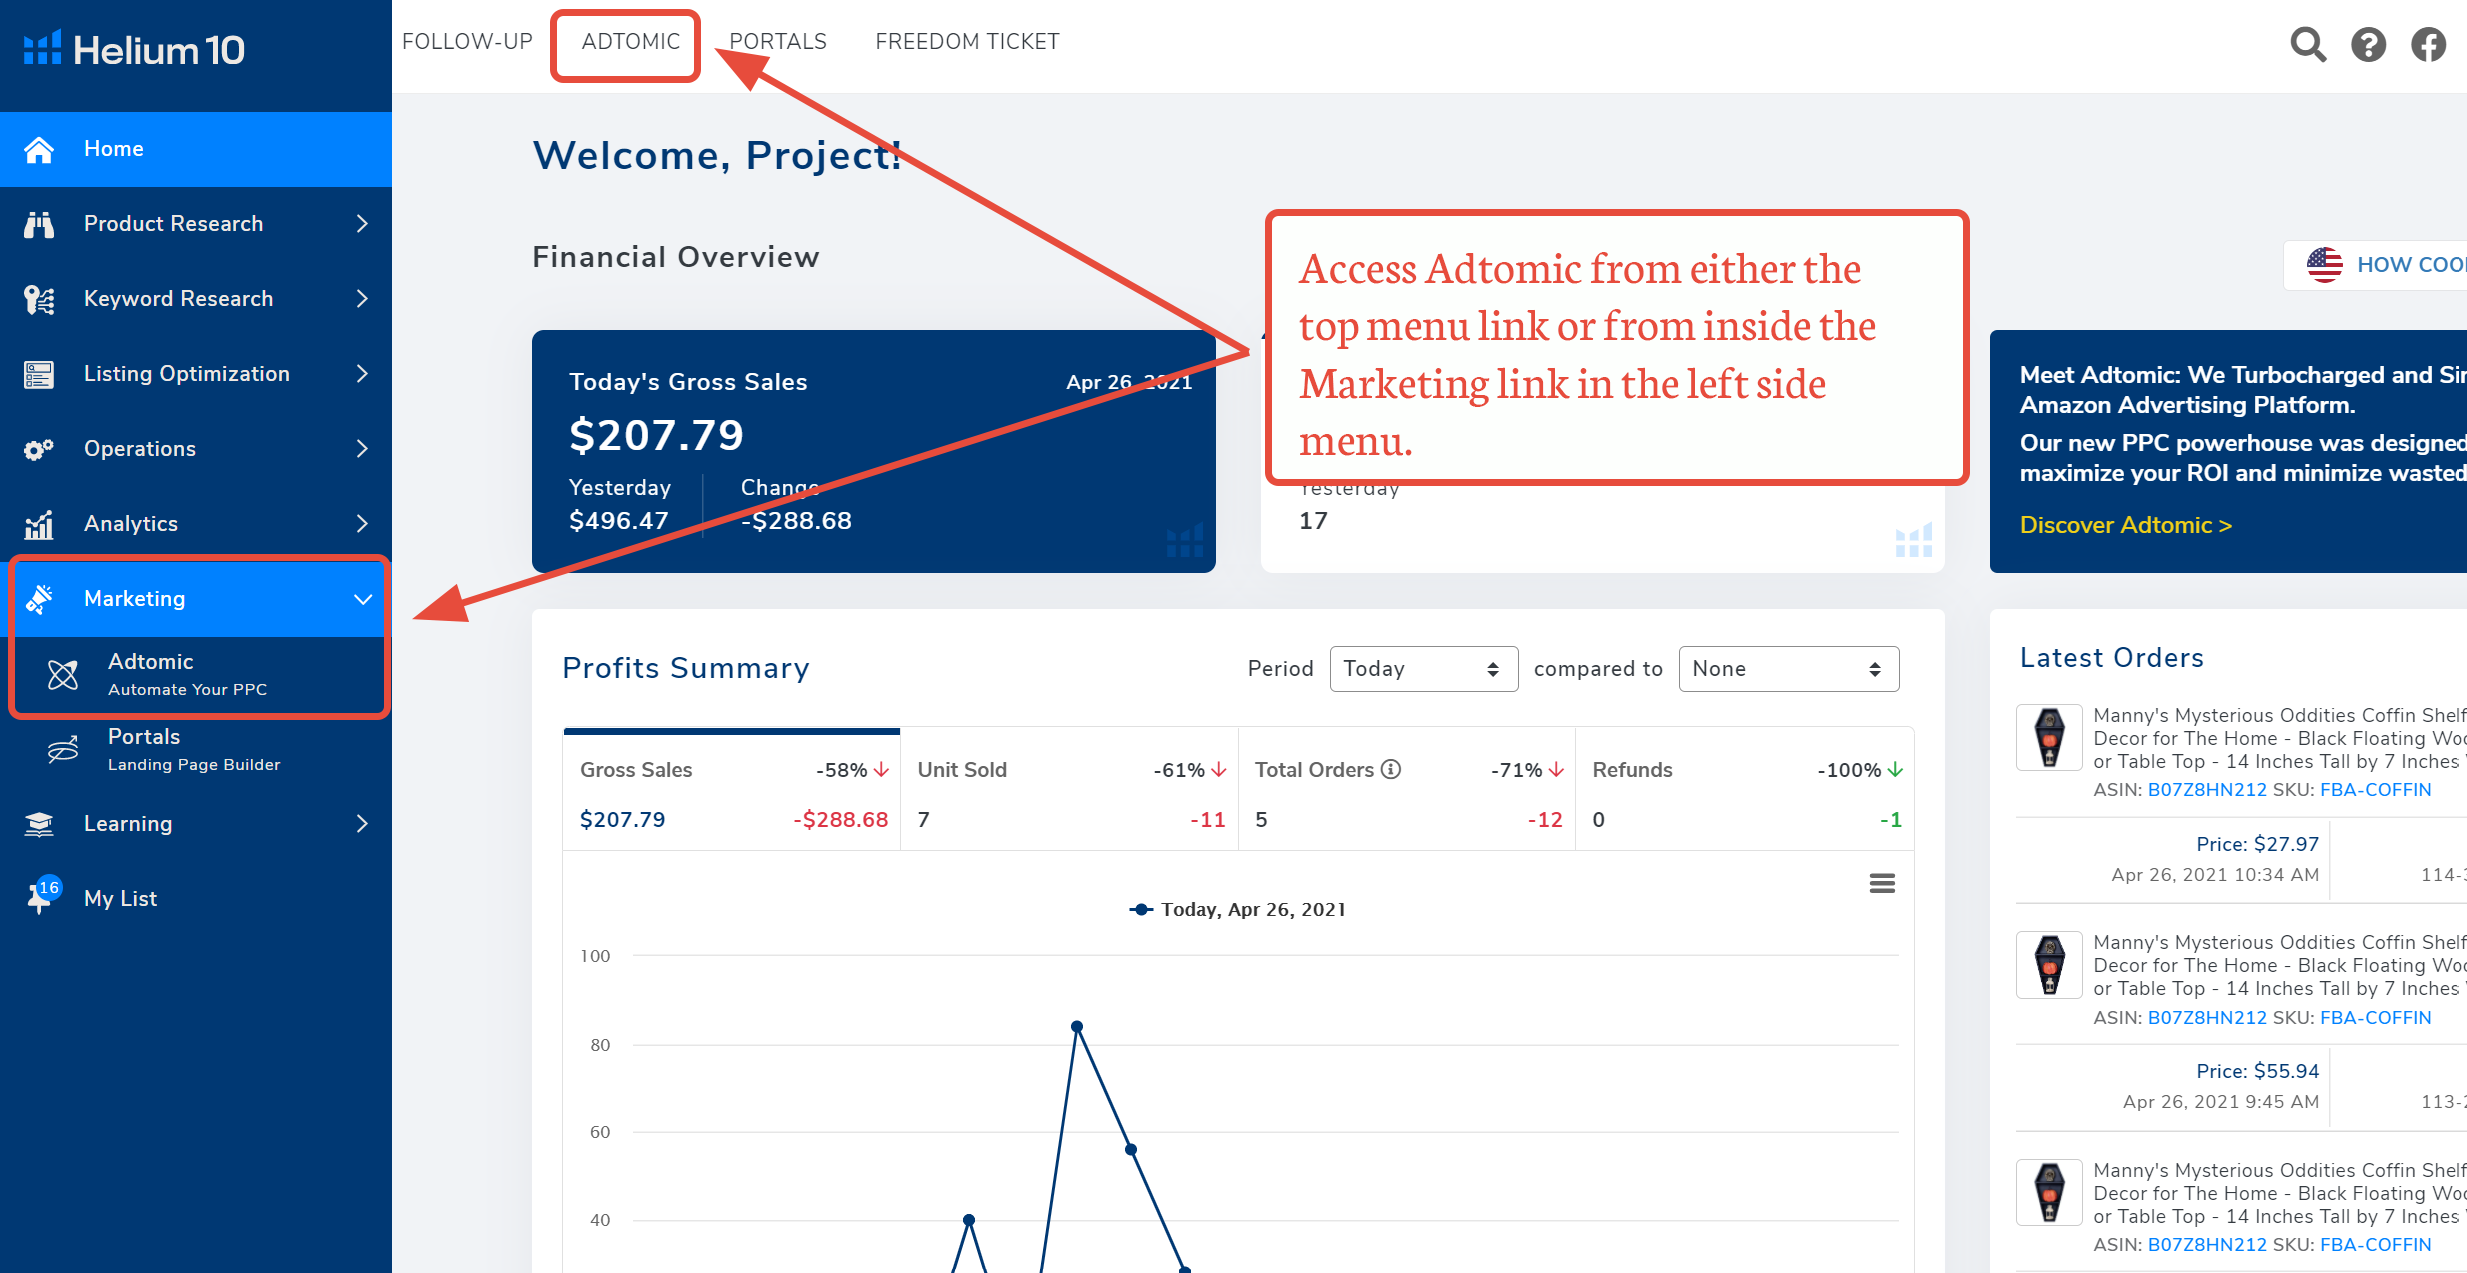The width and height of the screenshot is (2467, 1273).
Task: Click Yesterday $496.47 value
Action: click(618, 521)
